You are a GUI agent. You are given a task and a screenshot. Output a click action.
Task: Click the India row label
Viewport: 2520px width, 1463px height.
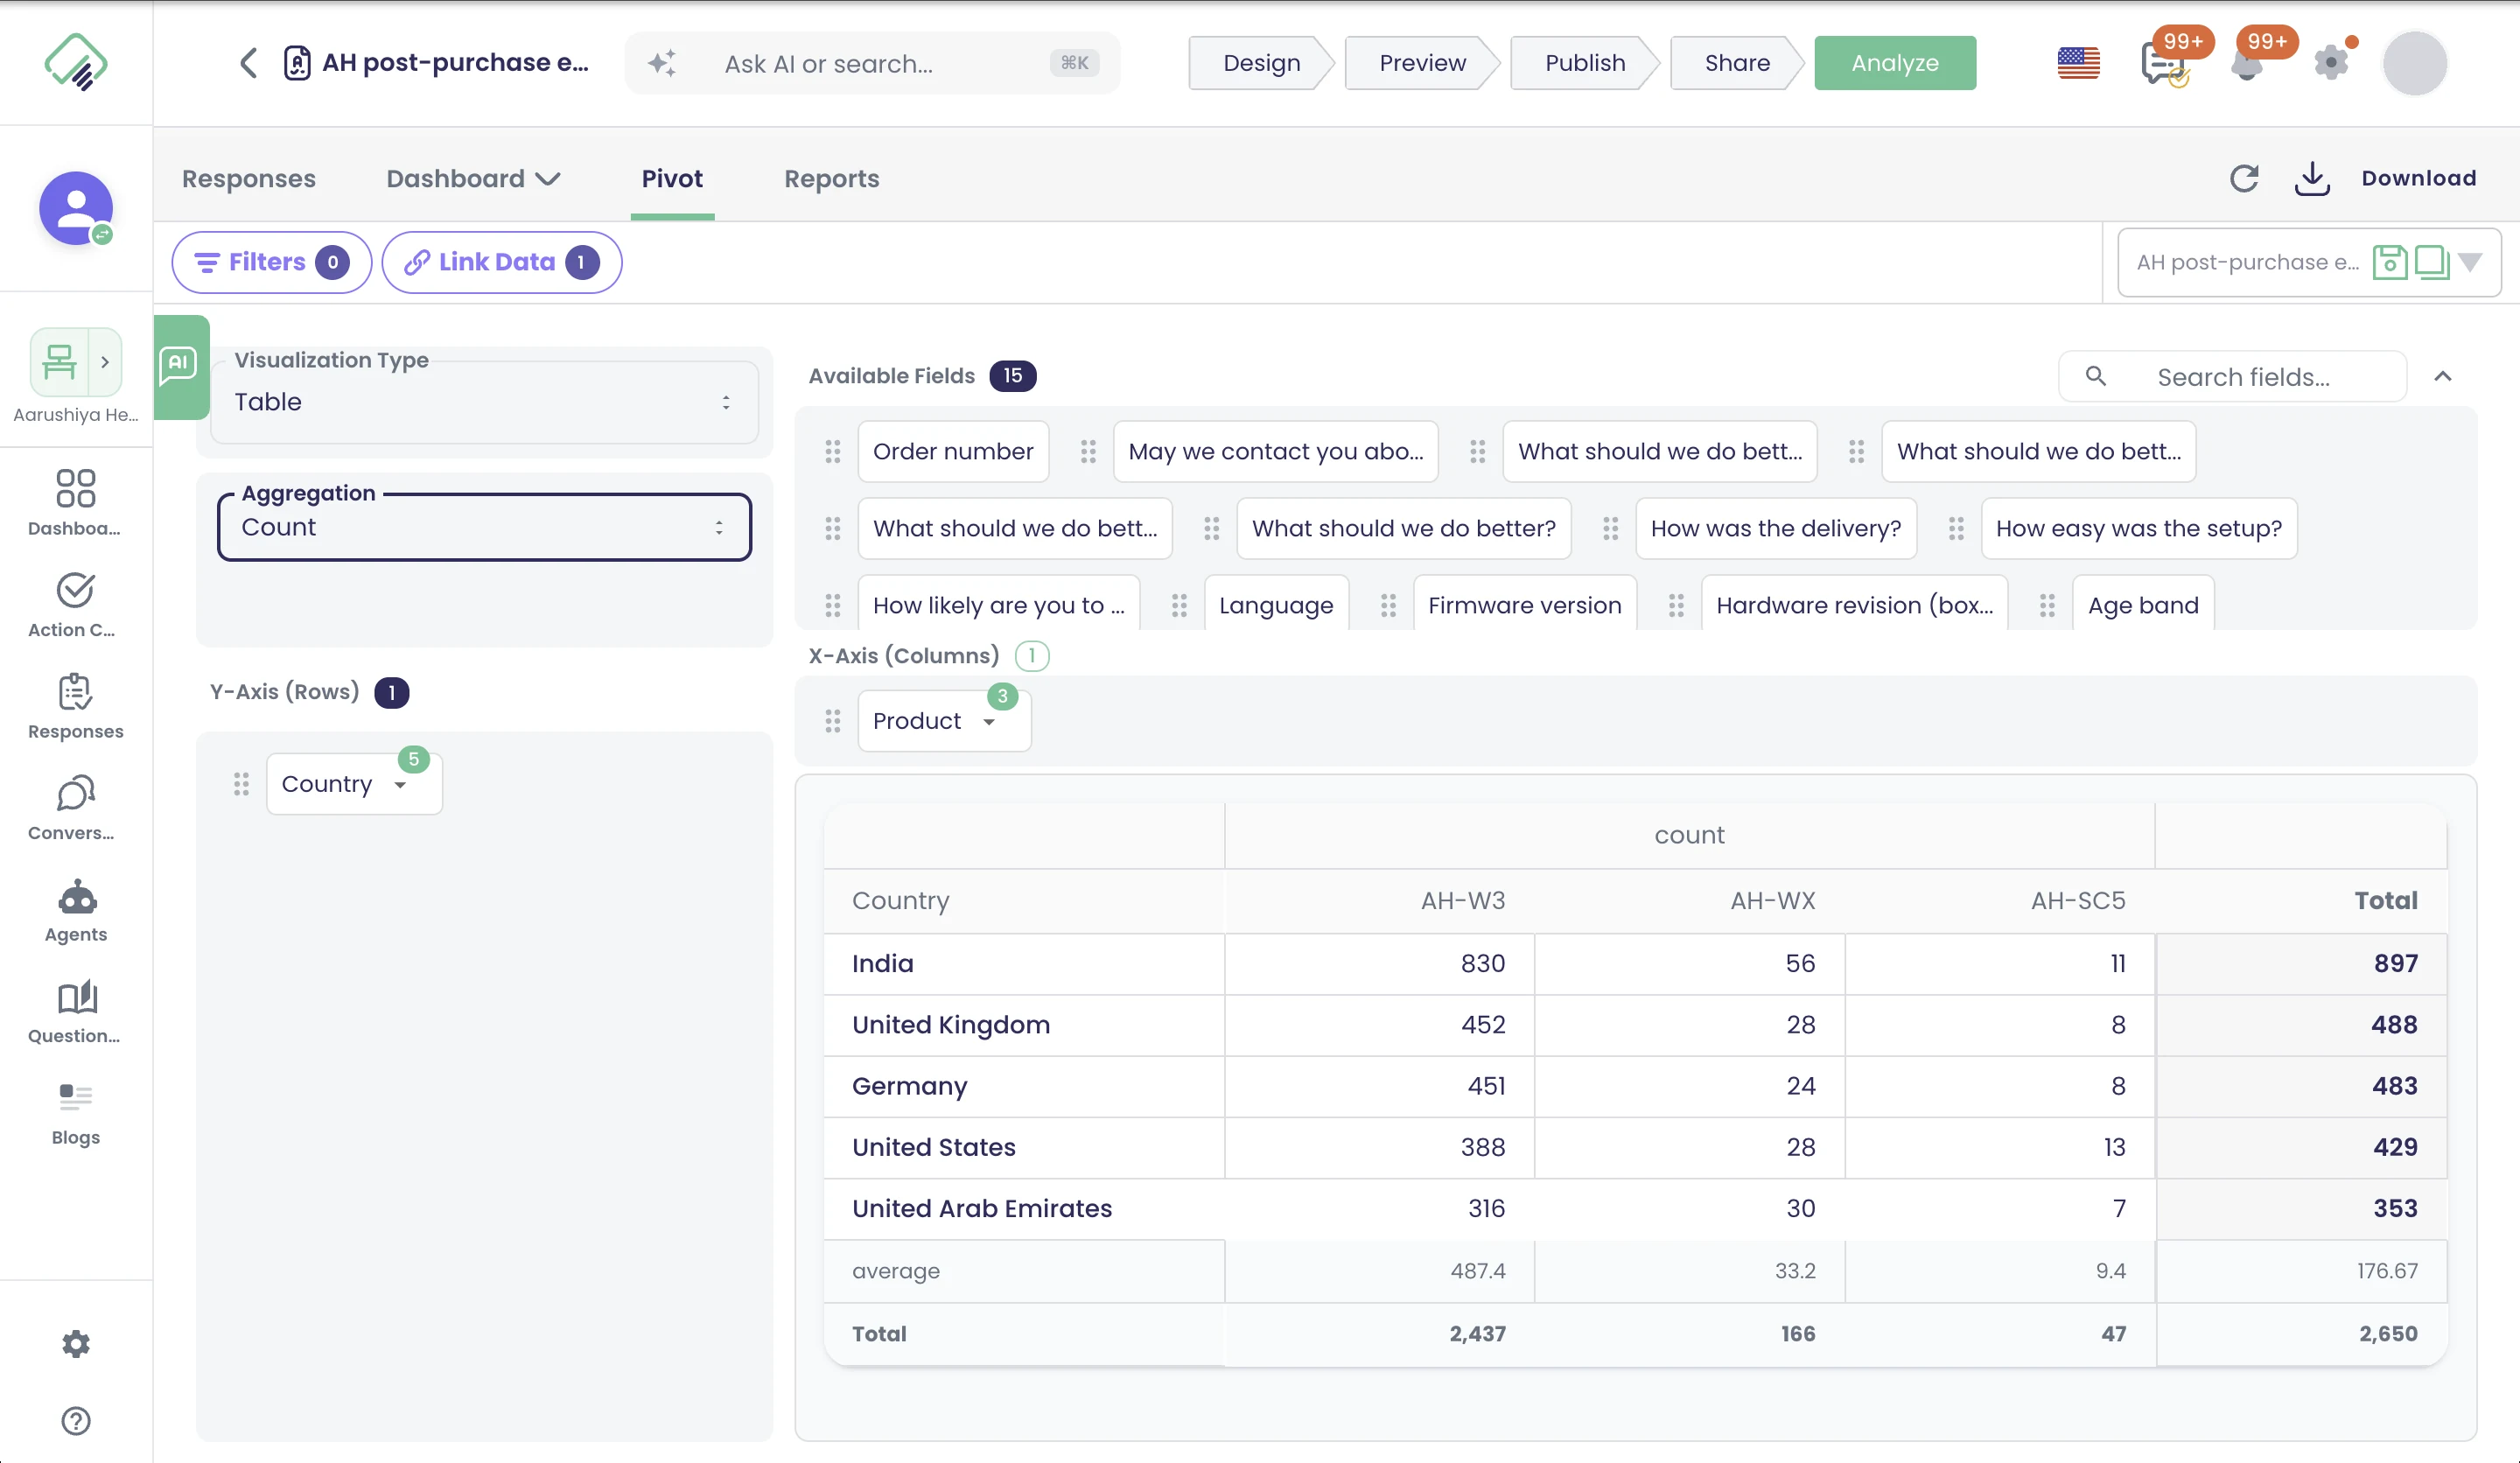click(882, 963)
